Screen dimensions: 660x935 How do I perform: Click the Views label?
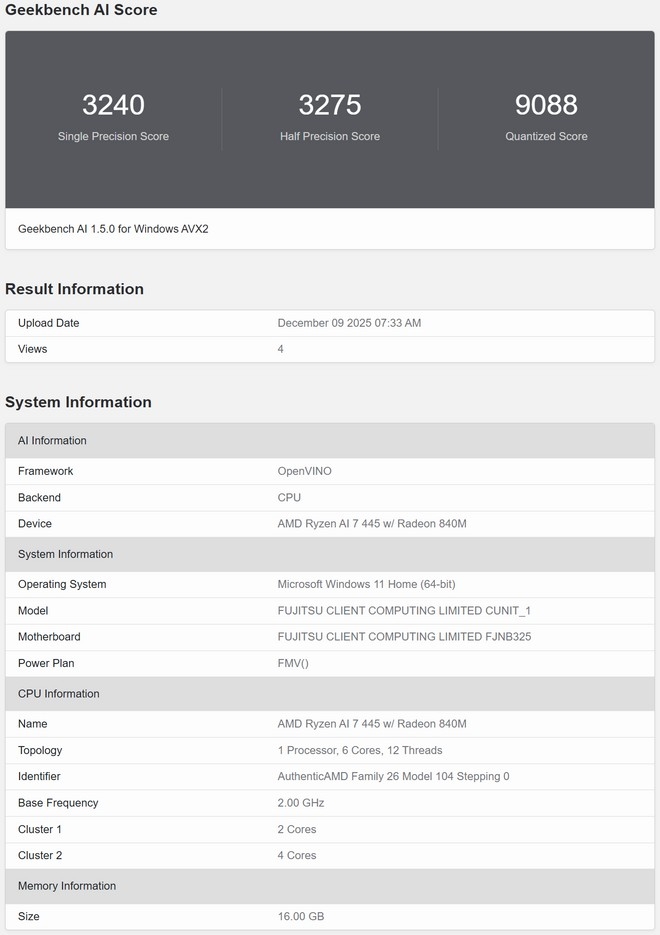pos(32,349)
